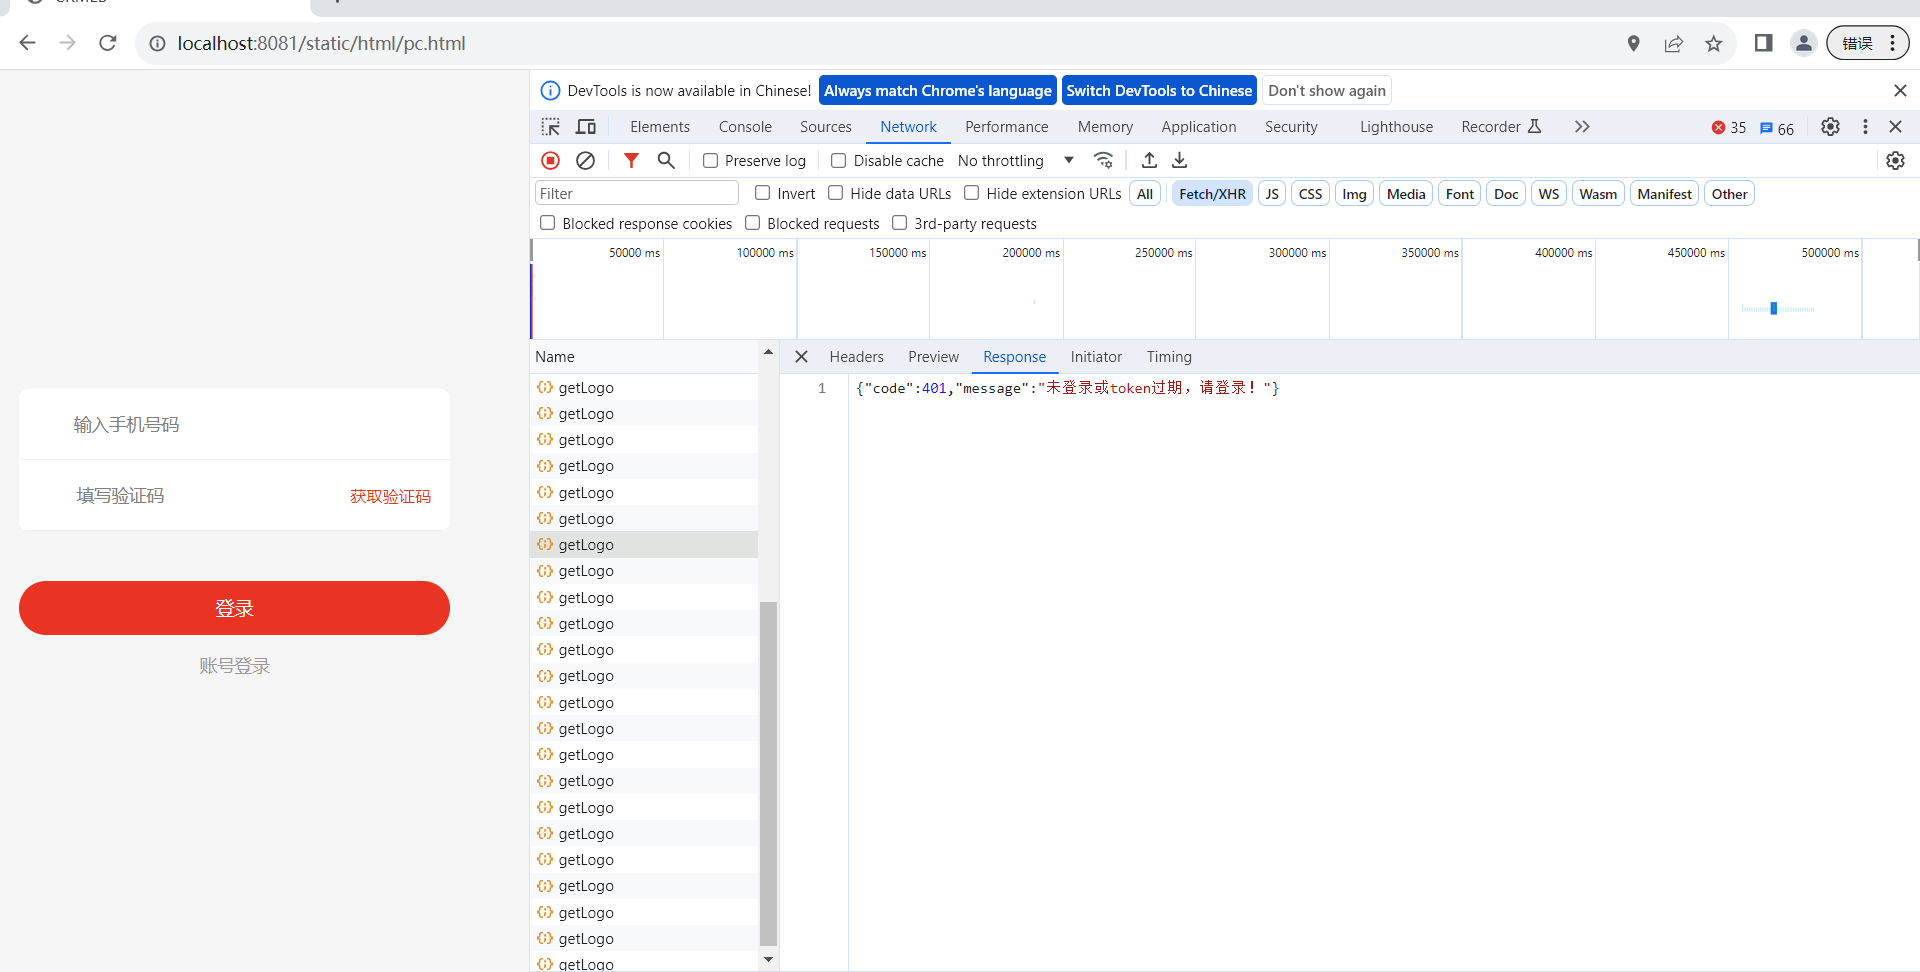The width and height of the screenshot is (1920, 972).
Task: Stop recording network log
Action: (x=550, y=160)
